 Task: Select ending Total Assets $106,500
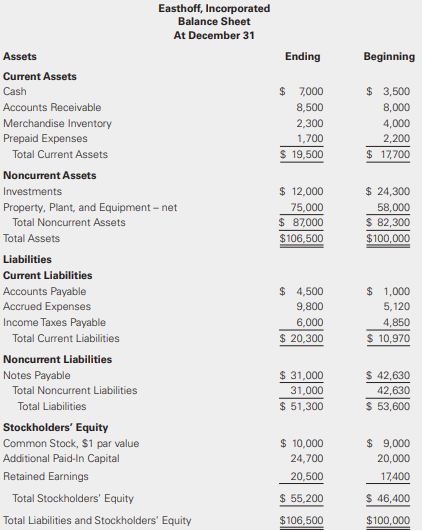pyautogui.click(x=301, y=238)
